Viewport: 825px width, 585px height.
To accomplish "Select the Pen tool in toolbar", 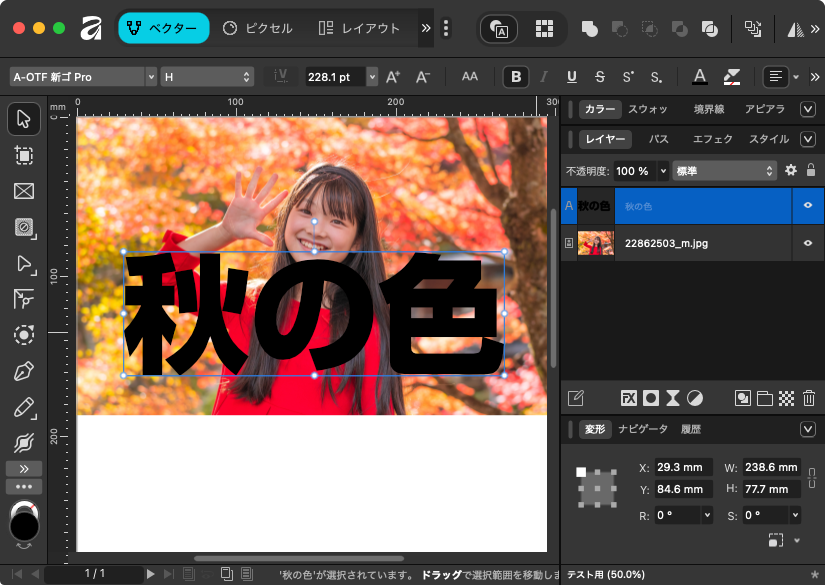I will 24,372.
